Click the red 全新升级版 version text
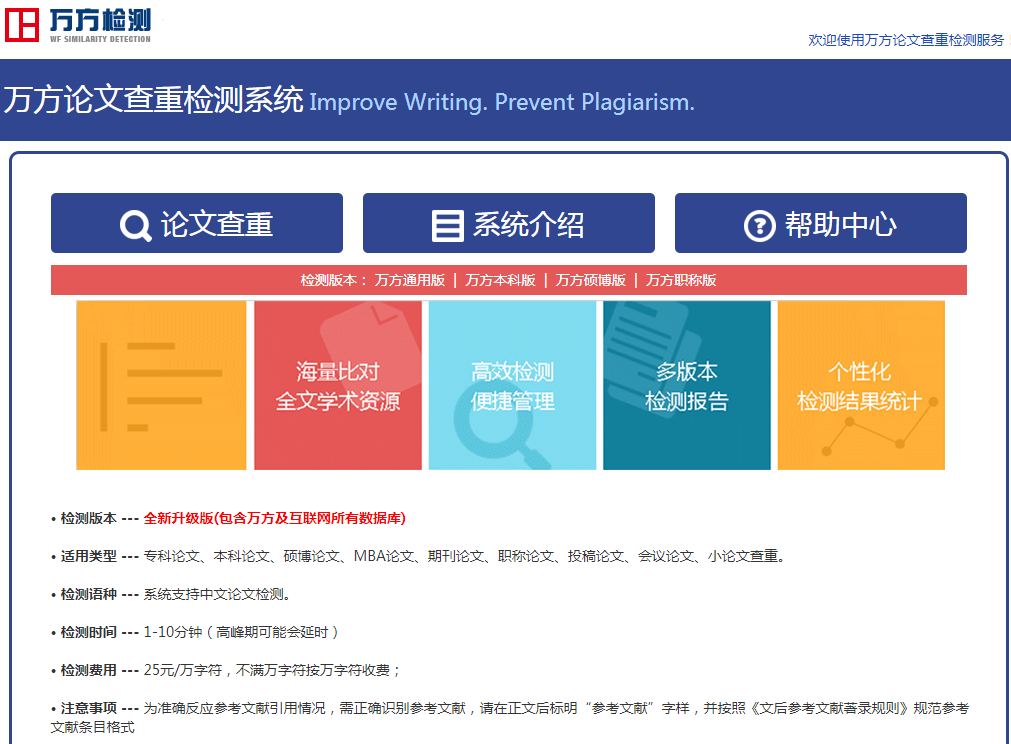 coord(275,518)
